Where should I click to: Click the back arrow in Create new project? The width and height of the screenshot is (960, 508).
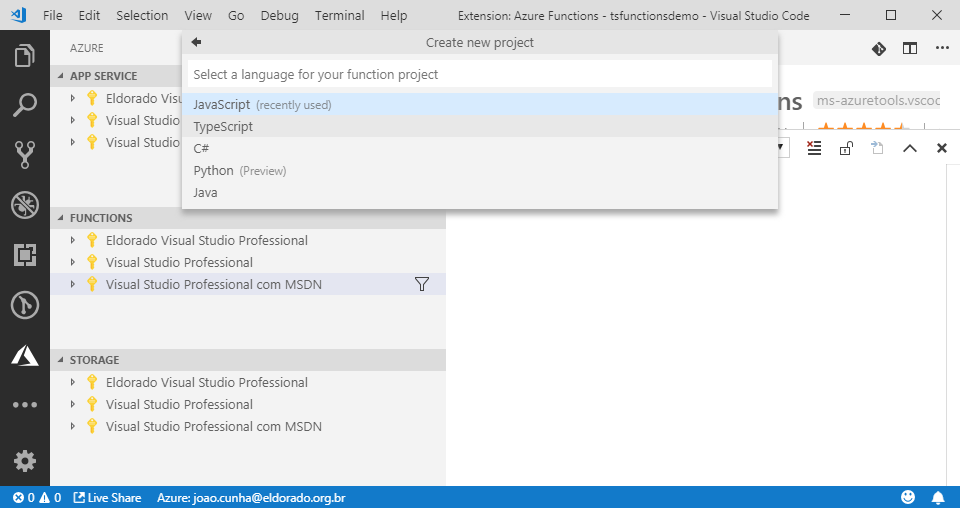pos(196,42)
